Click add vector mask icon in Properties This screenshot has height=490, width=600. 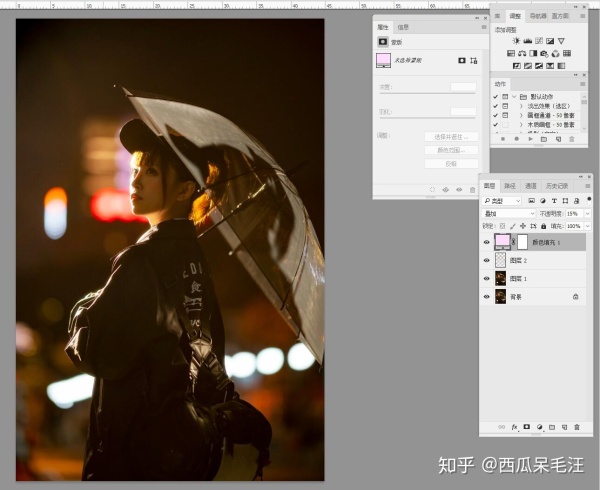click(474, 60)
